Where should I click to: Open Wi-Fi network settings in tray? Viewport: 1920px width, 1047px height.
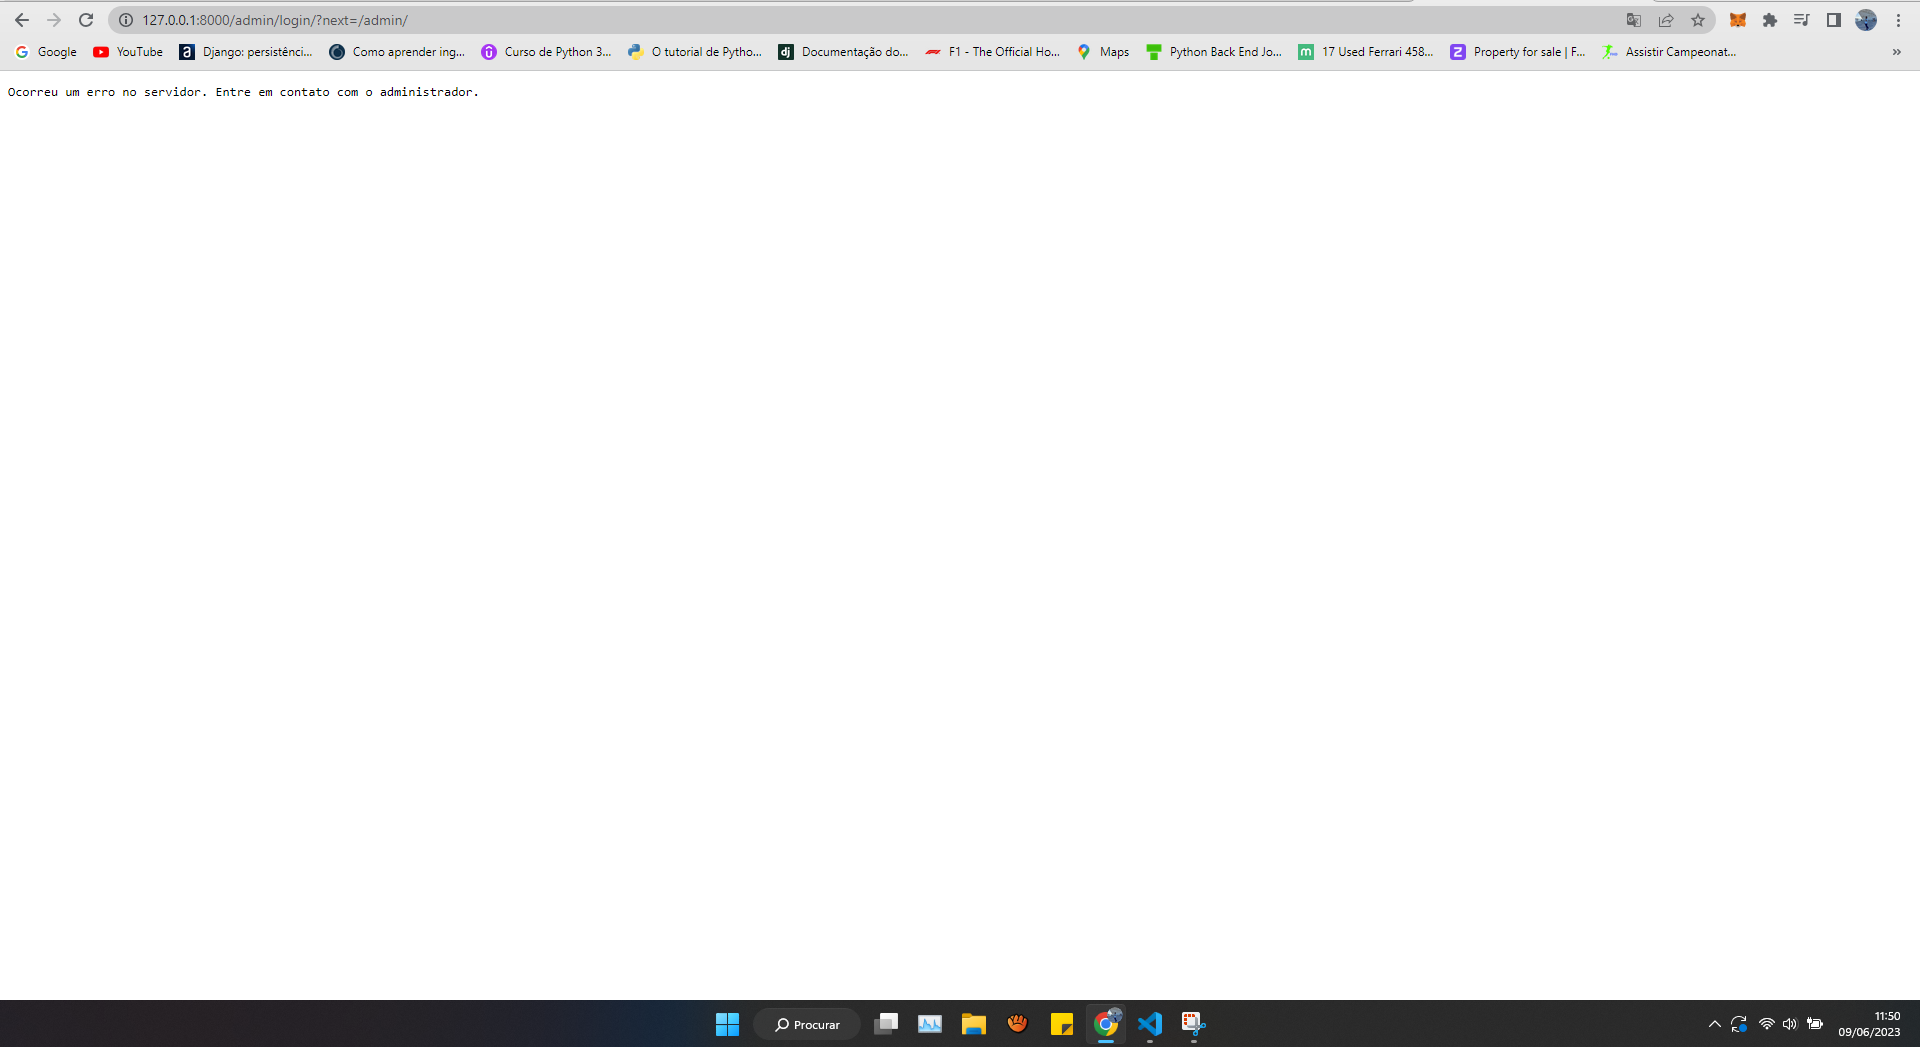click(1766, 1024)
